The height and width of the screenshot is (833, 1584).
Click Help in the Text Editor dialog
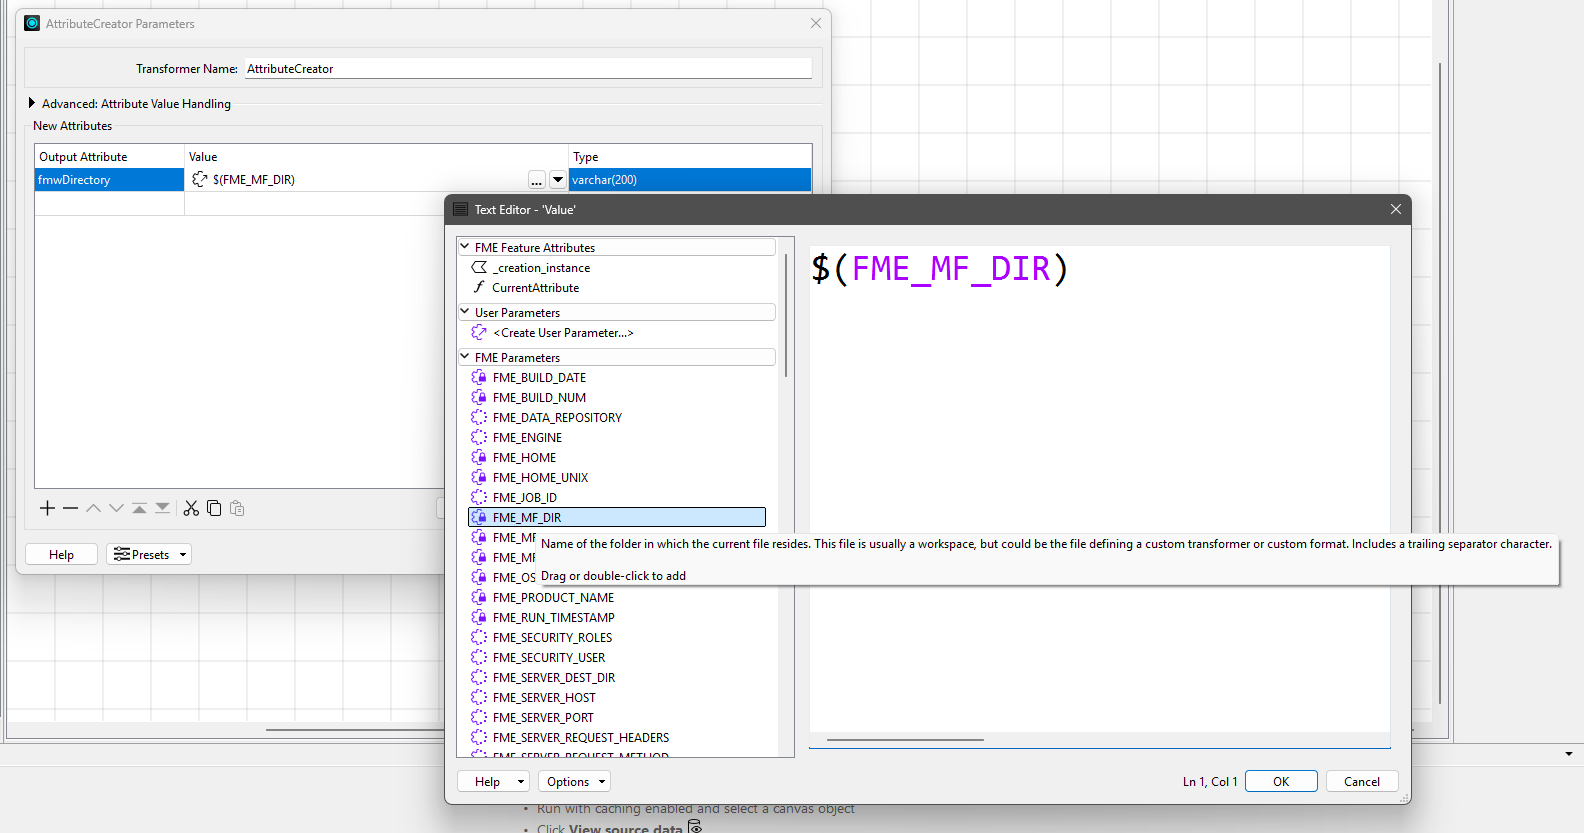487,782
